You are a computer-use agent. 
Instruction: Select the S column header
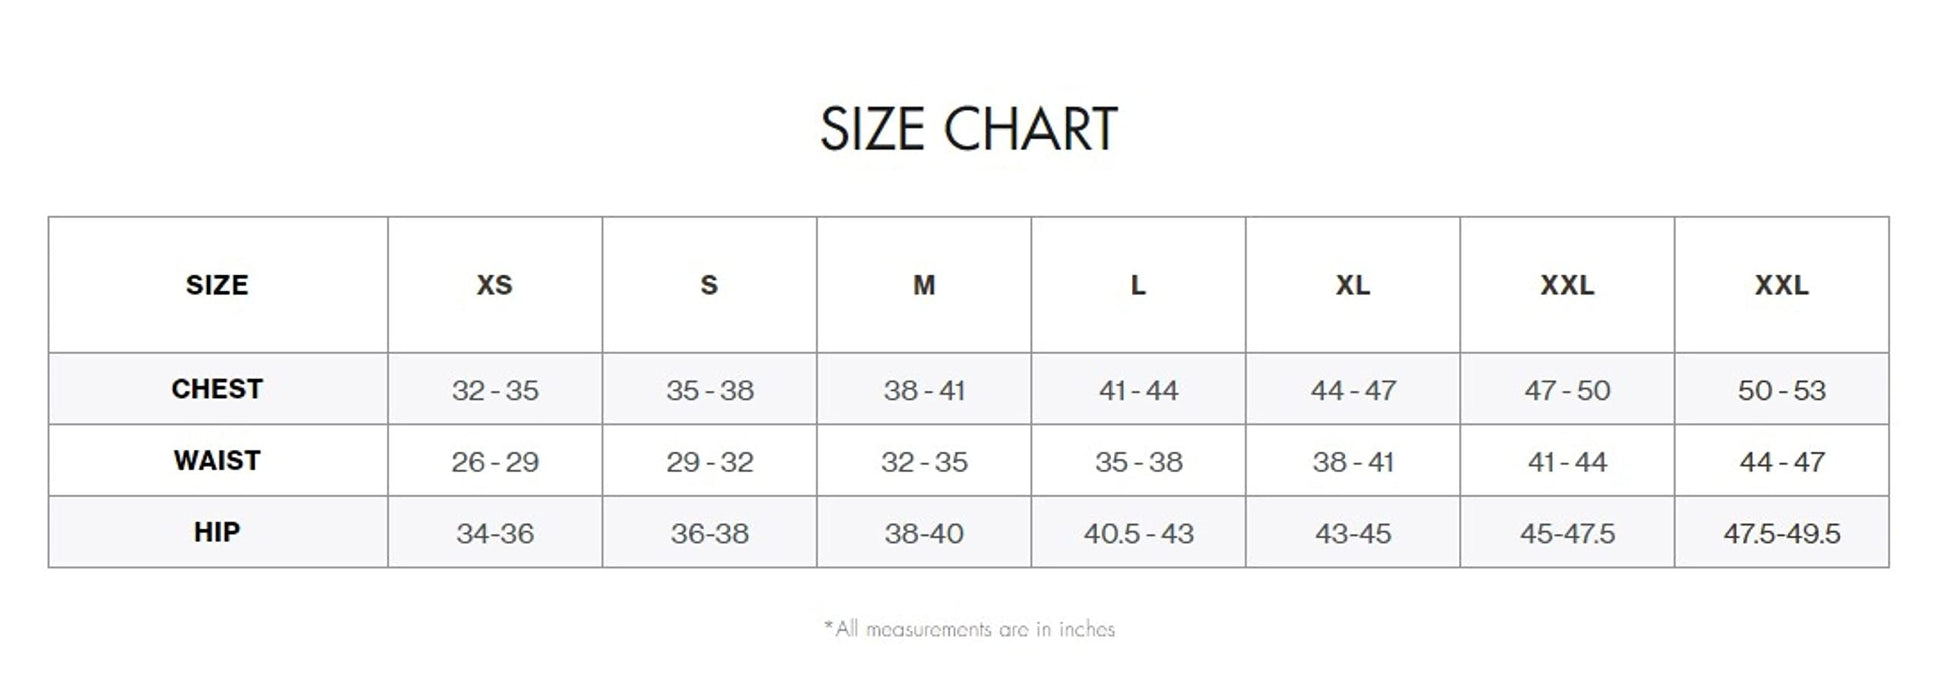(x=709, y=285)
